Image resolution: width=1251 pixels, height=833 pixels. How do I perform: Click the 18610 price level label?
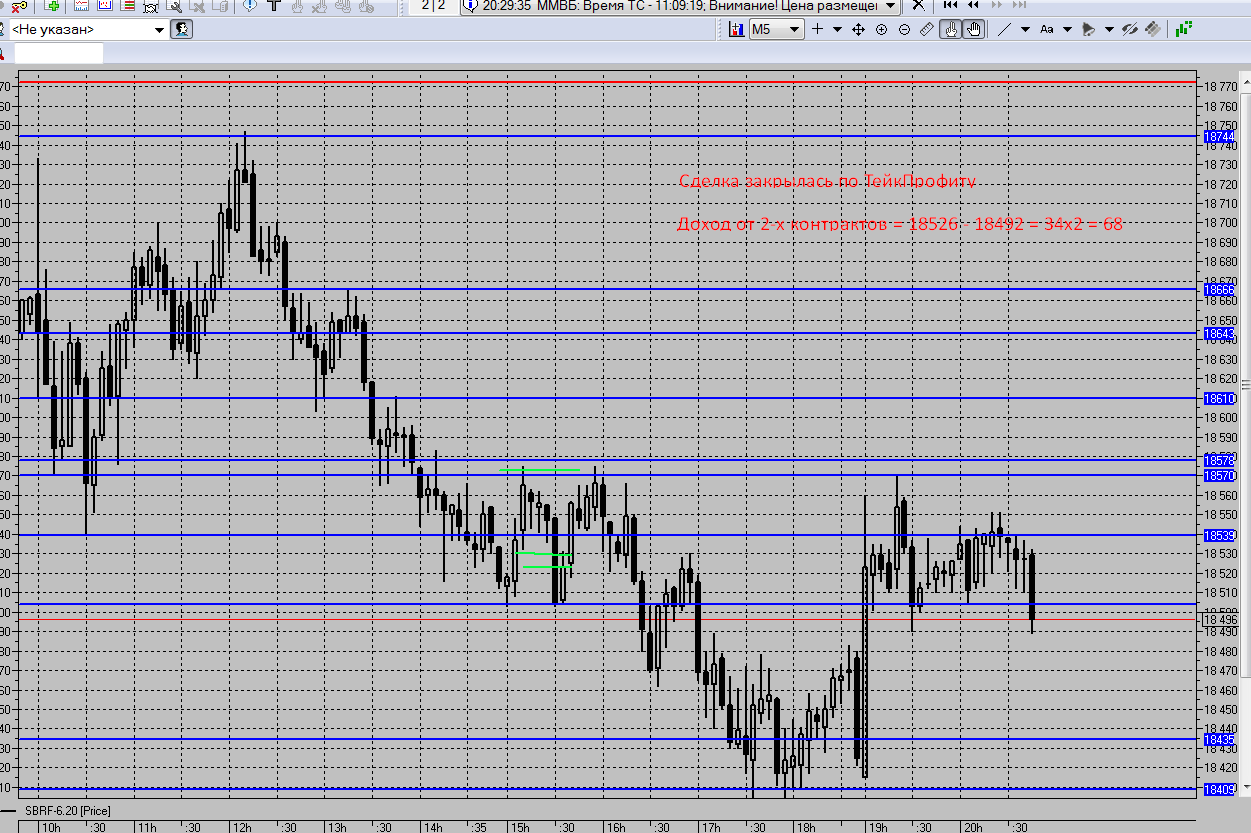(1219, 398)
